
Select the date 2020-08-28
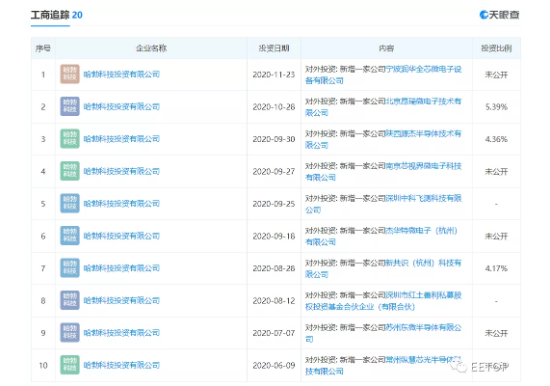point(274,268)
